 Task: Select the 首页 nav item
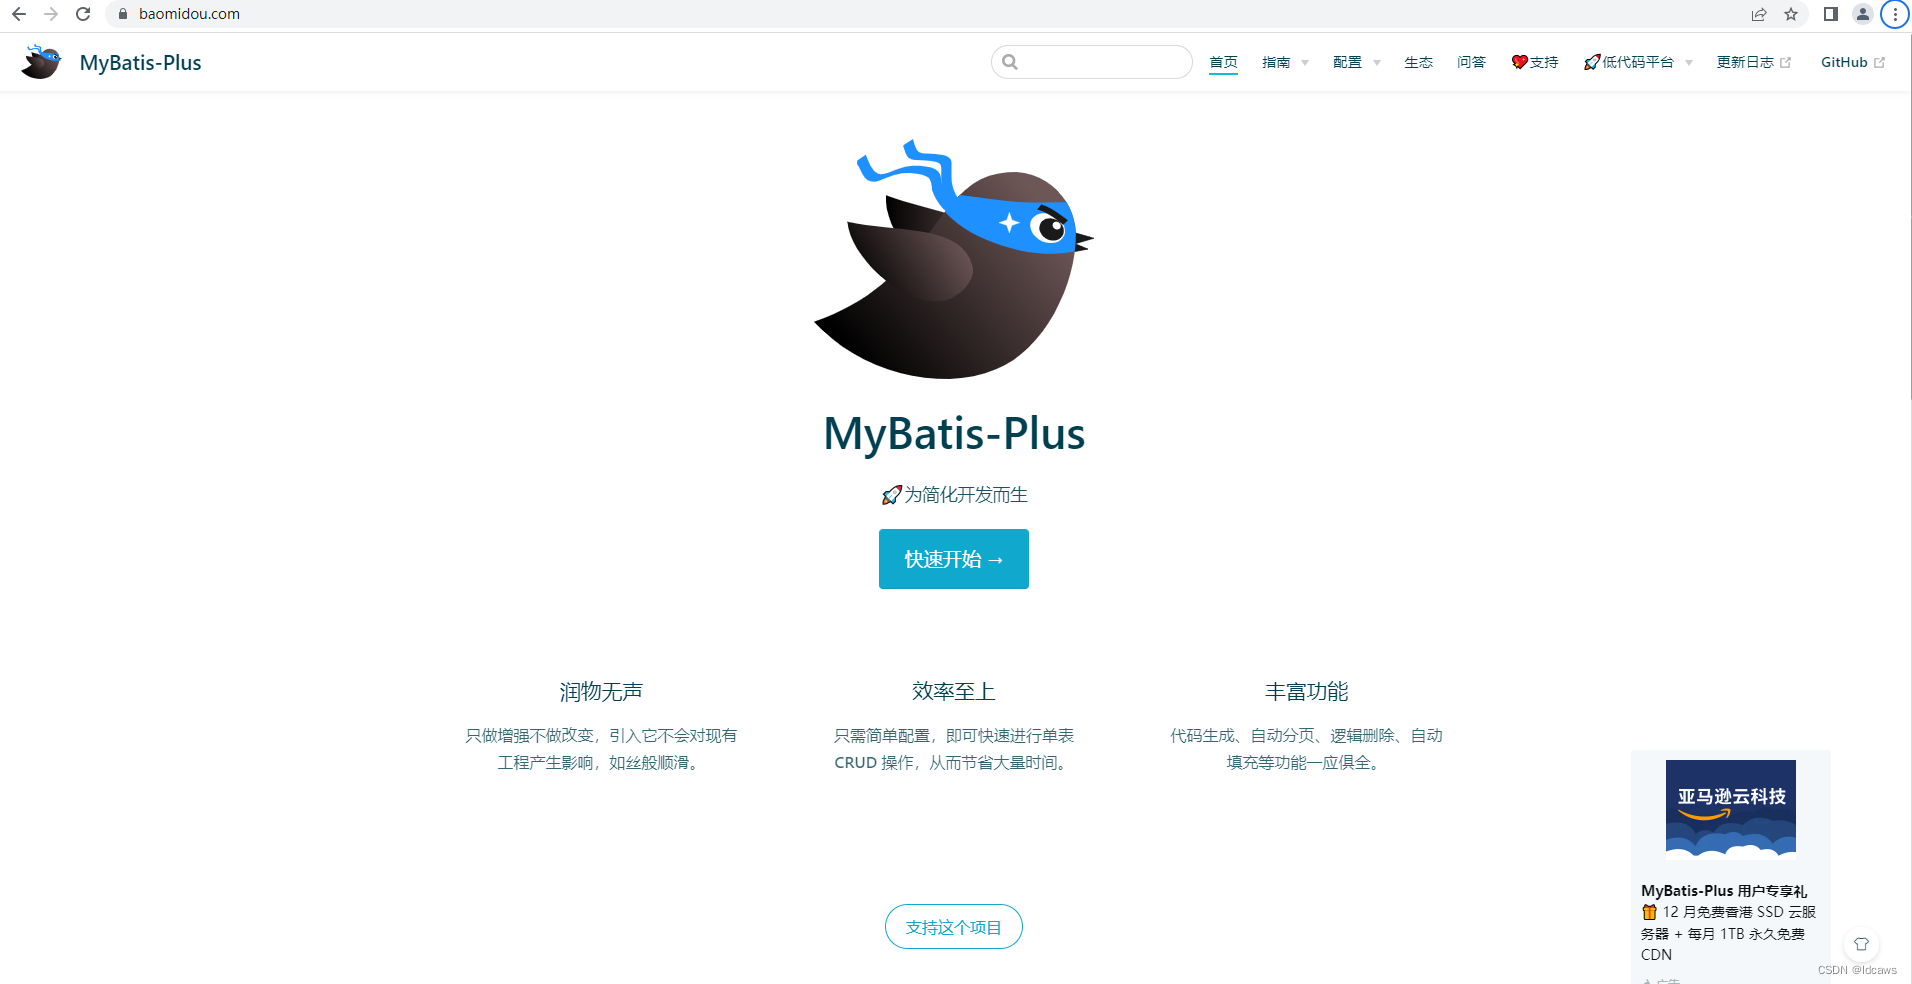coord(1223,62)
